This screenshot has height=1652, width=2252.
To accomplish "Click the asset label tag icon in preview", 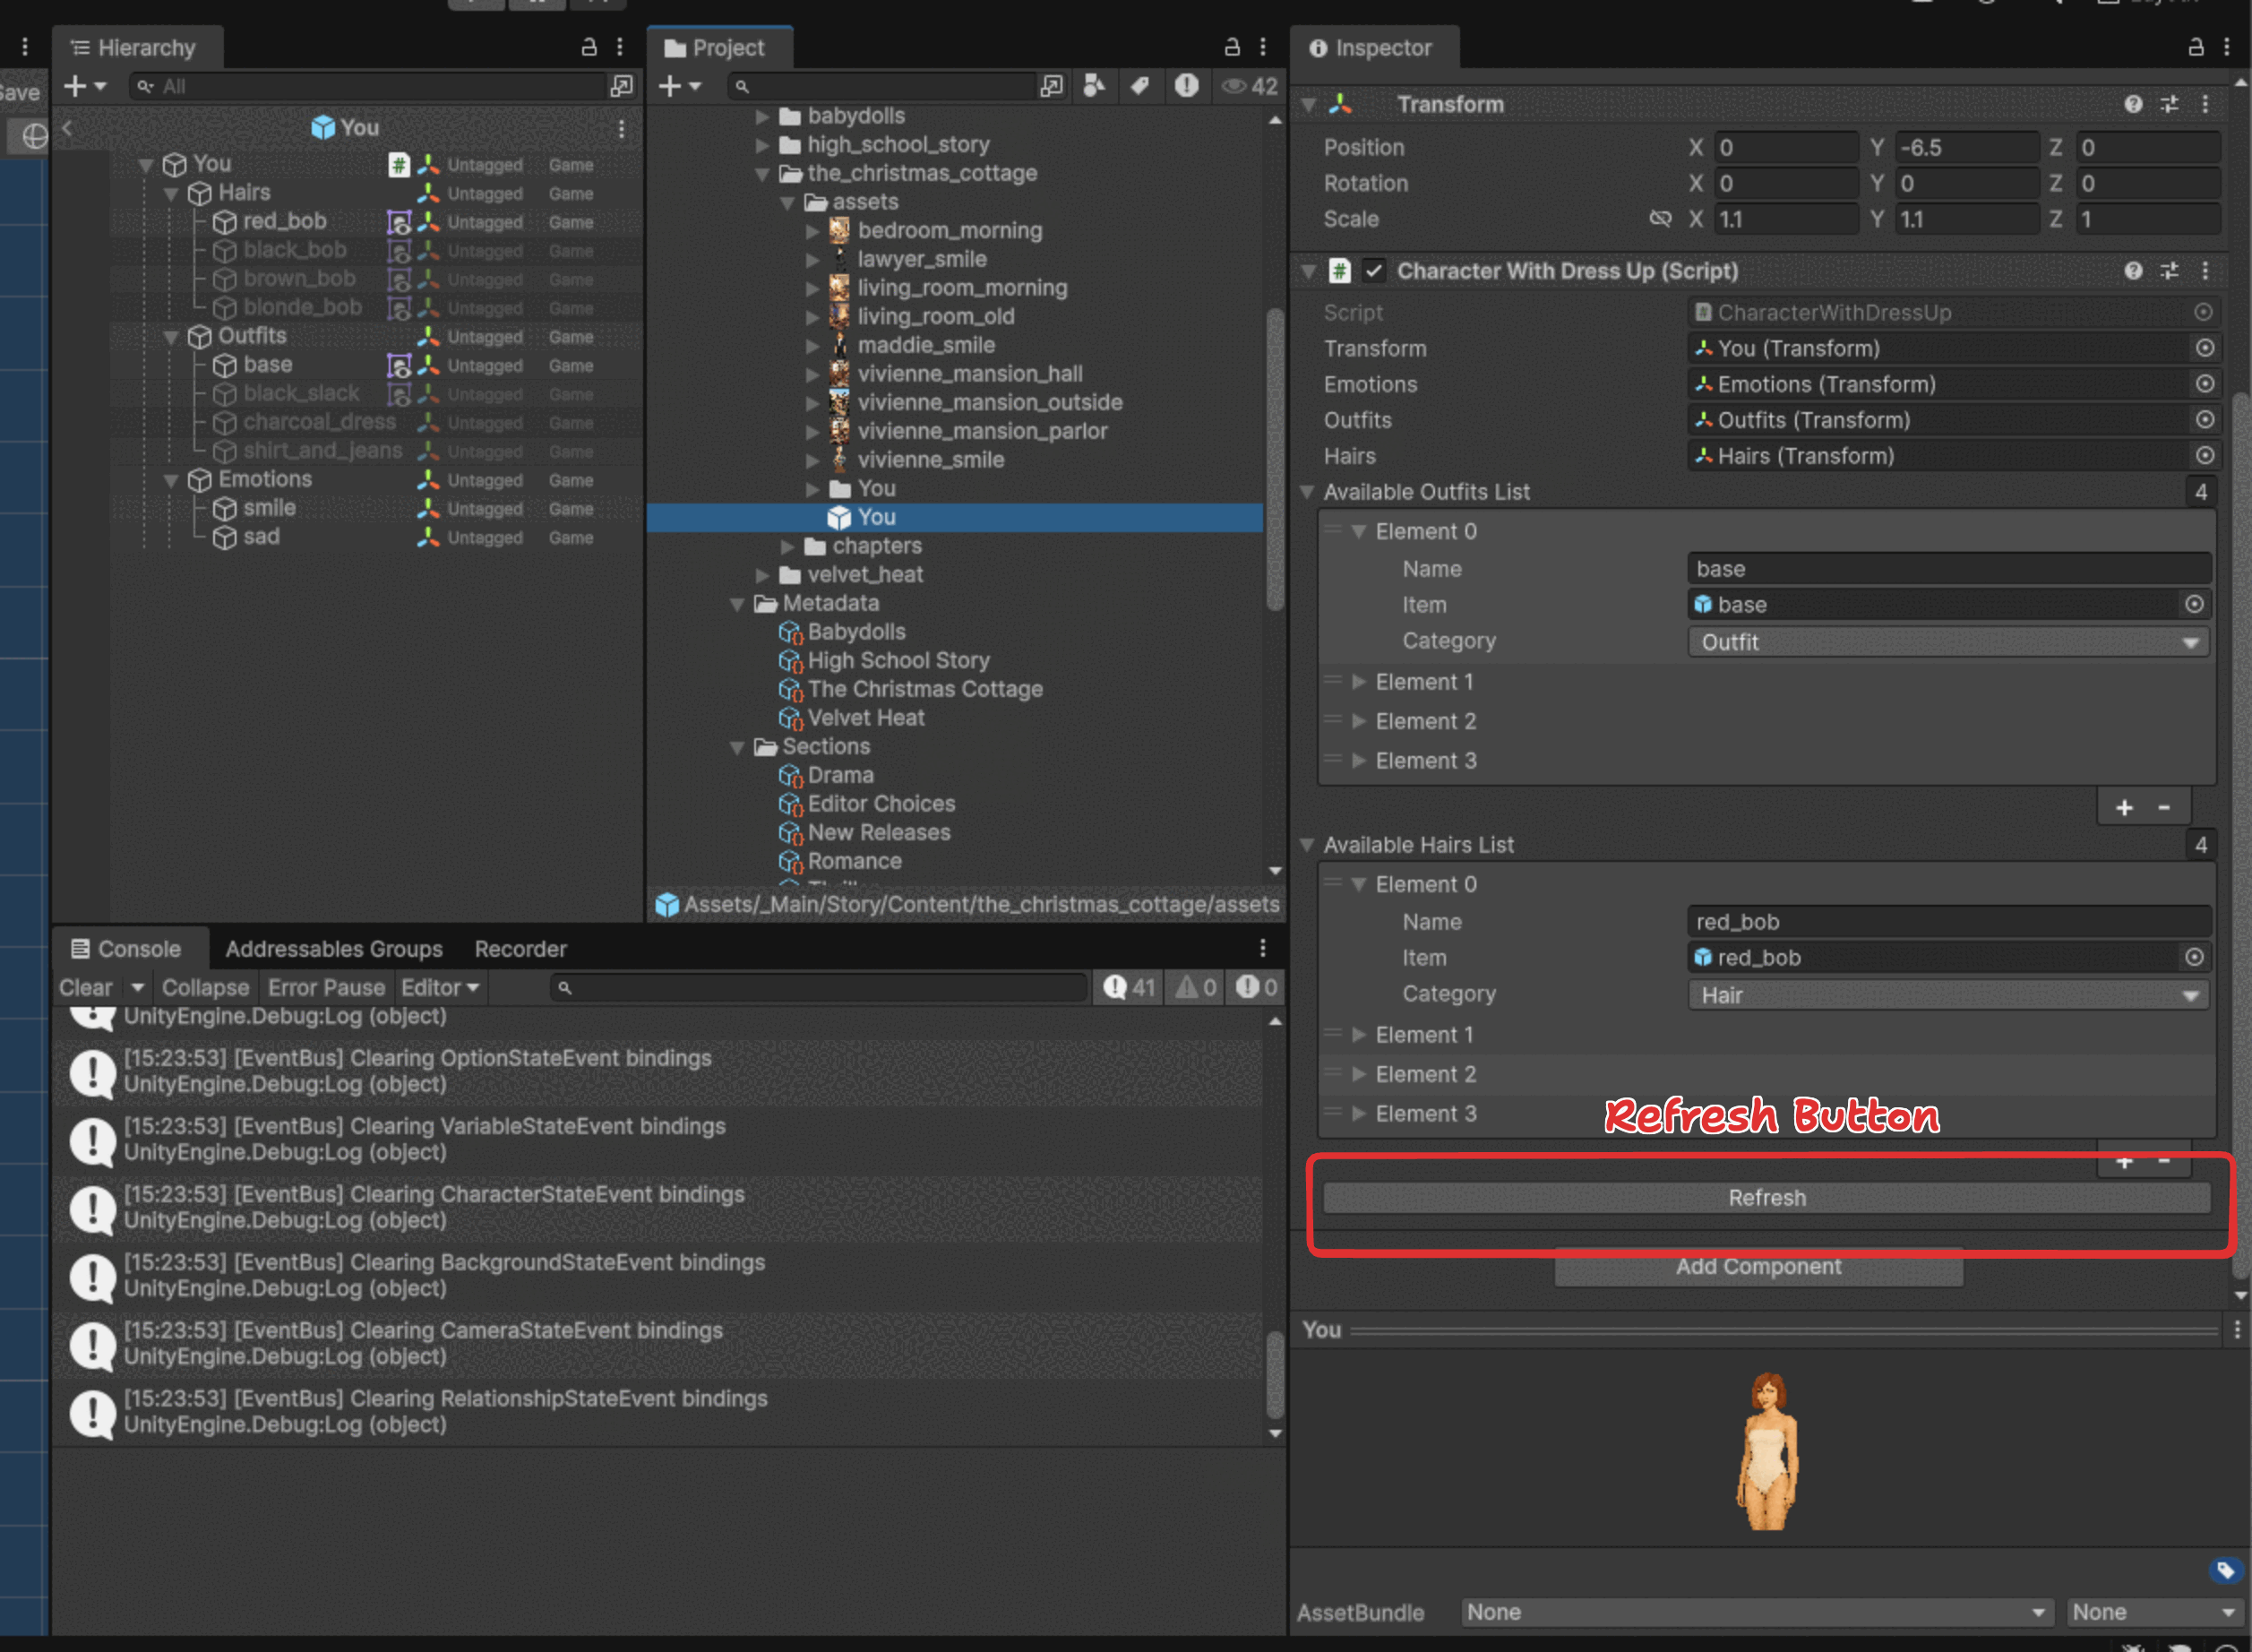I will 2225,1570.
